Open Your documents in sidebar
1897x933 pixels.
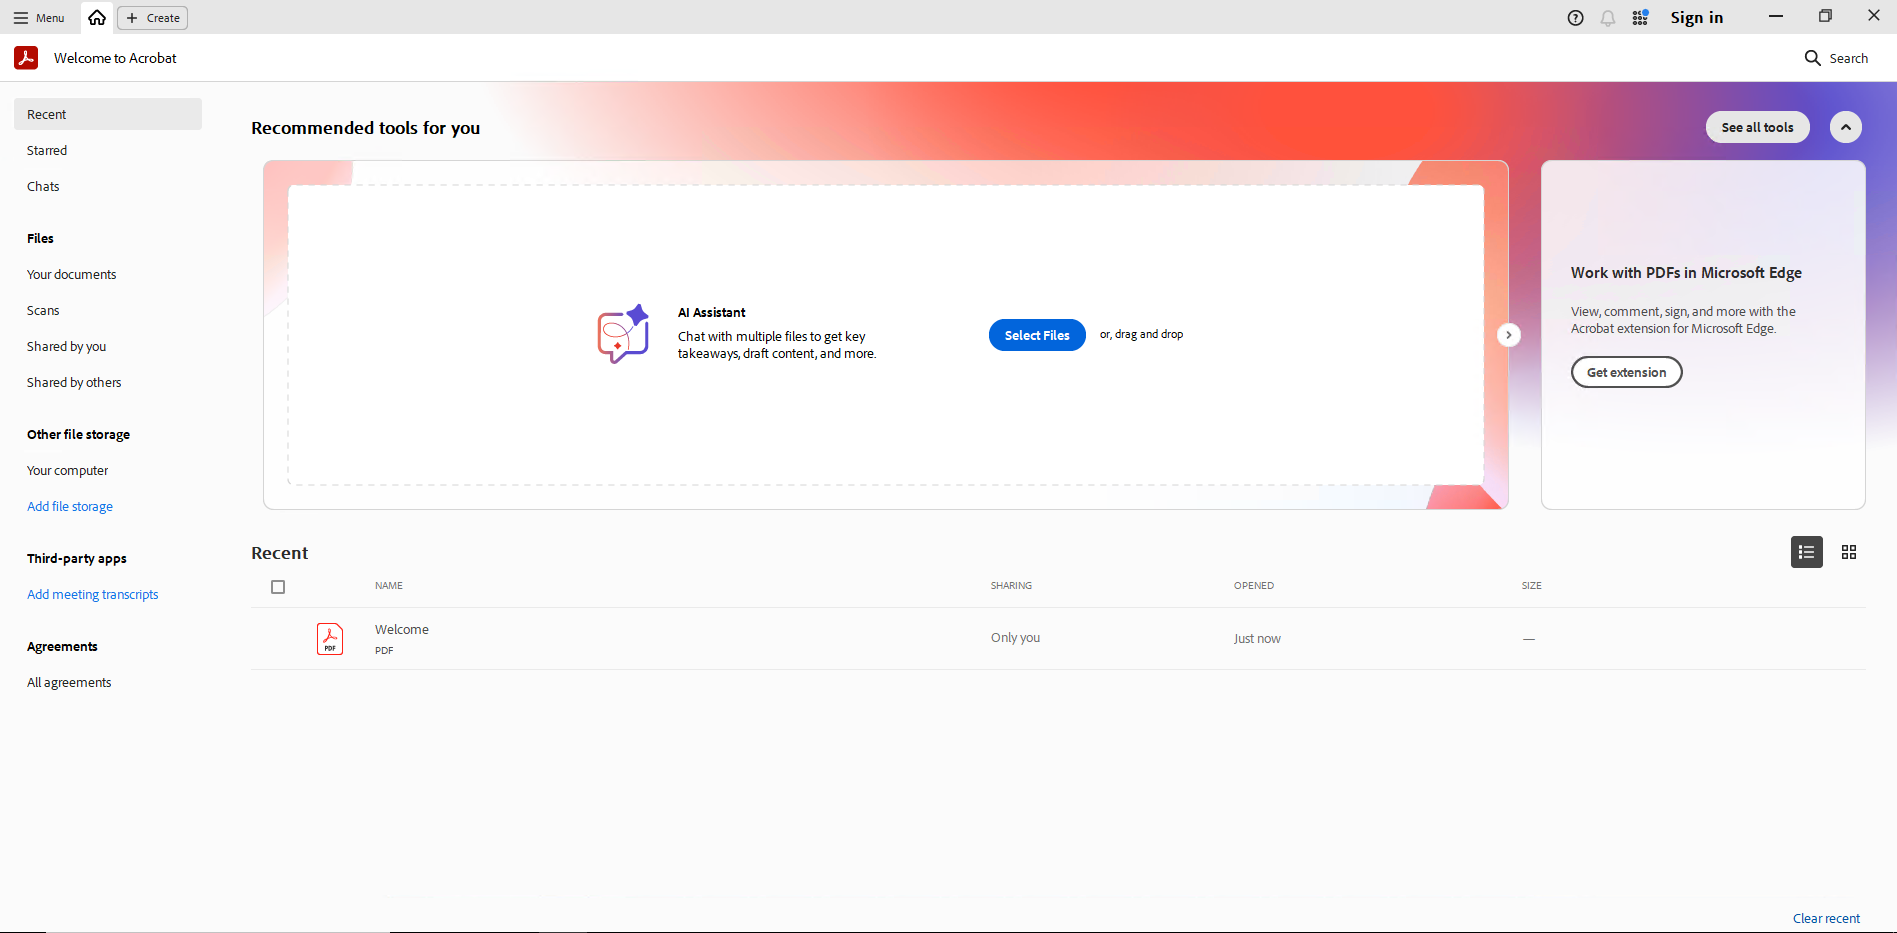[71, 275]
